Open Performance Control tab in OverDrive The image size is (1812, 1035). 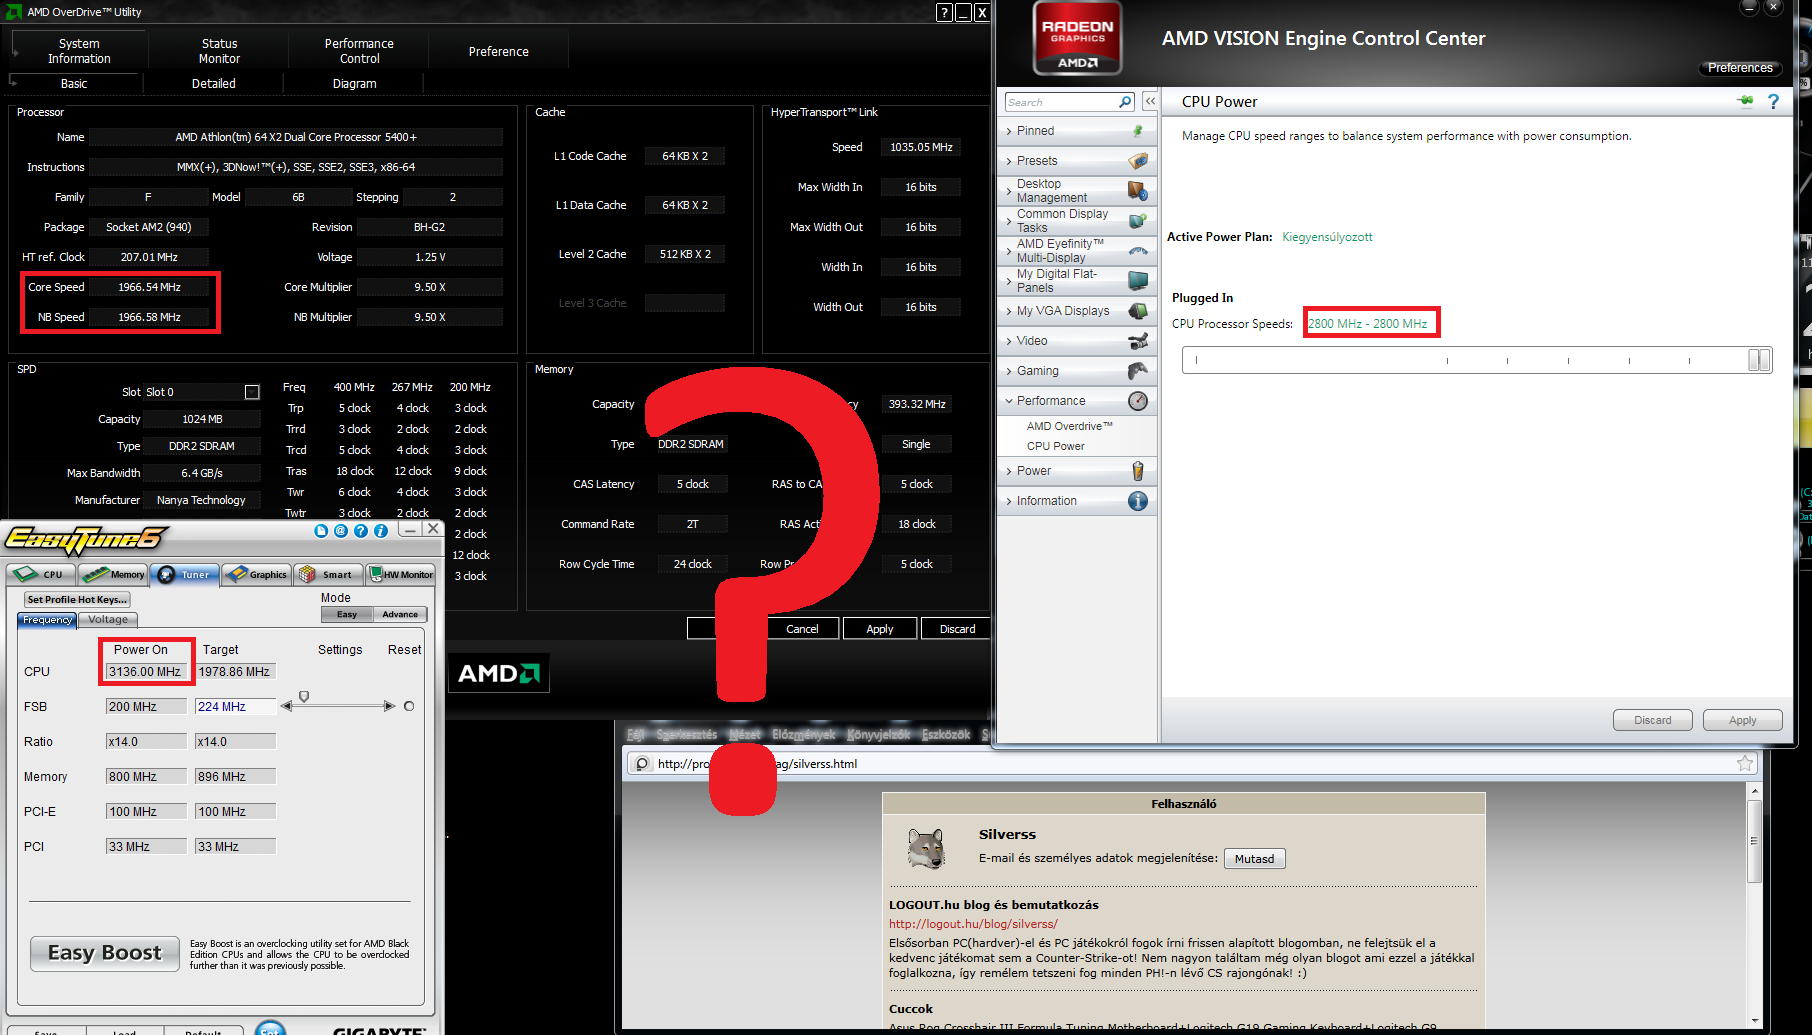click(359, 51)
